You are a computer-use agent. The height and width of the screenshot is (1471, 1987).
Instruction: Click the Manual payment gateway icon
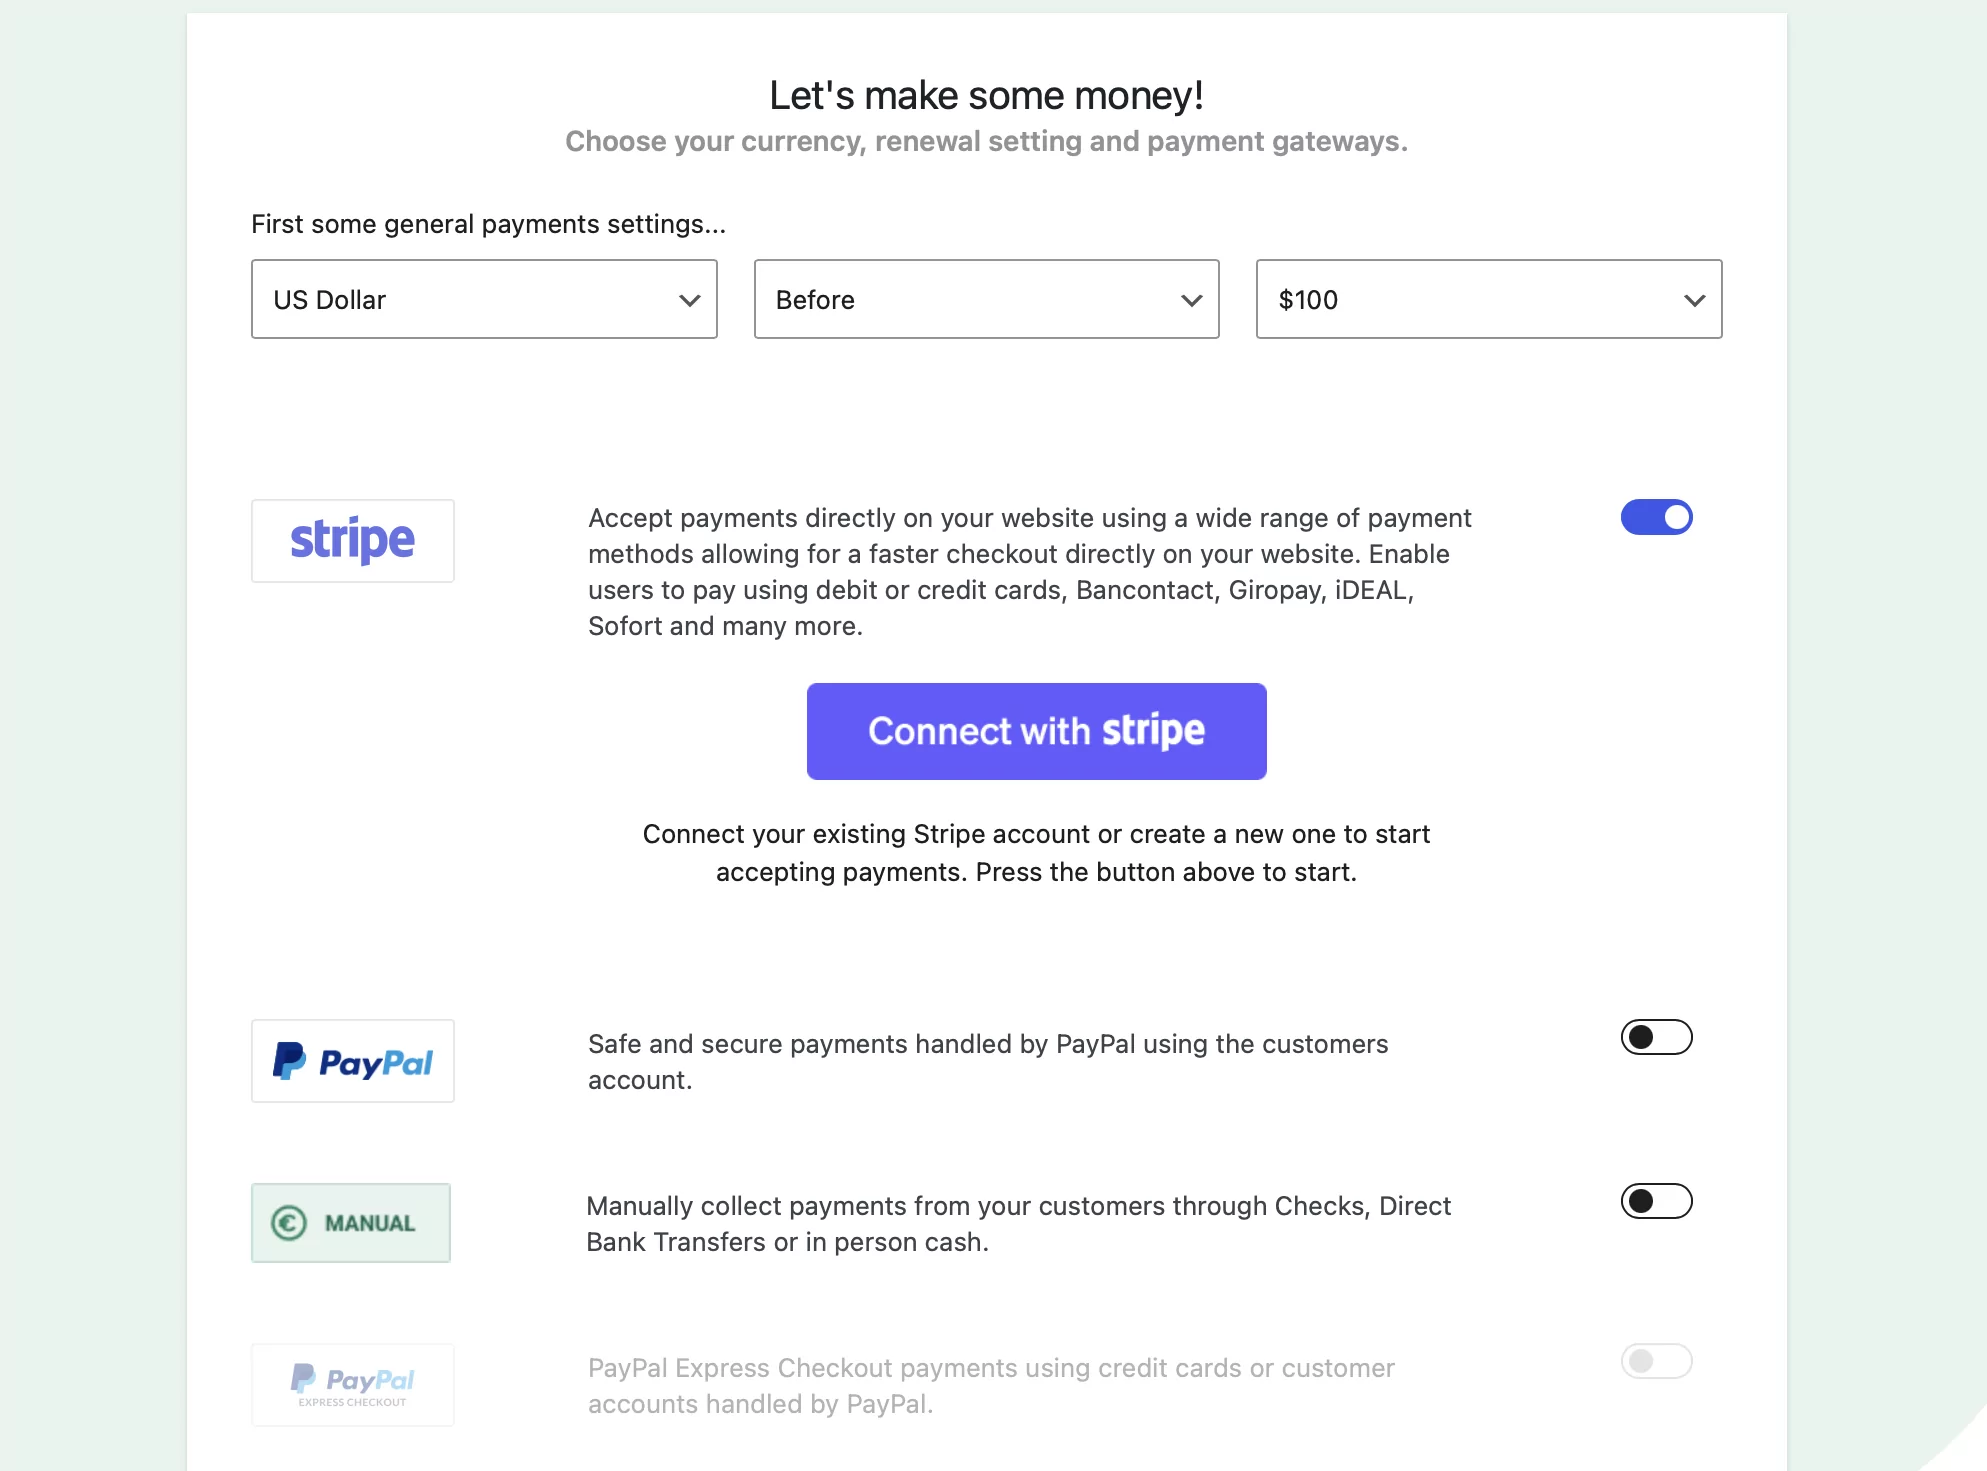352,1222
